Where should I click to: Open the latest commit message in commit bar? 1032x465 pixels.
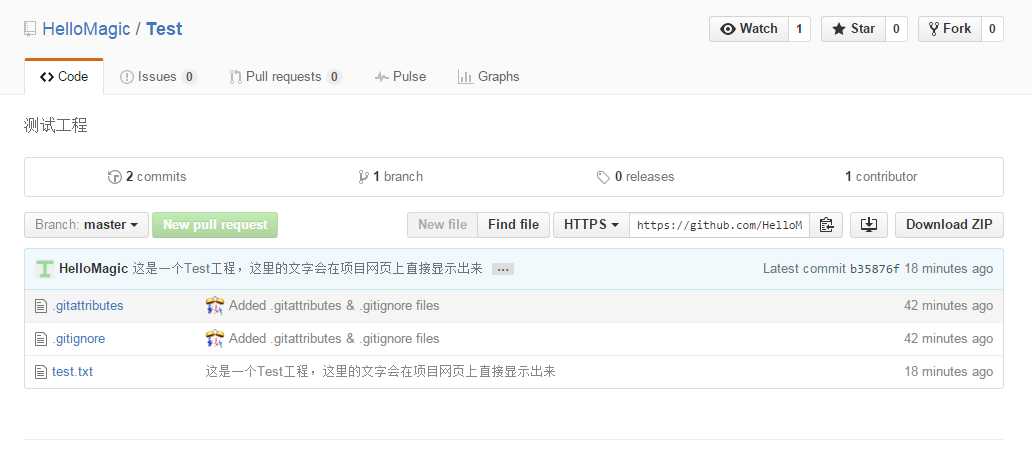(307, 269)
